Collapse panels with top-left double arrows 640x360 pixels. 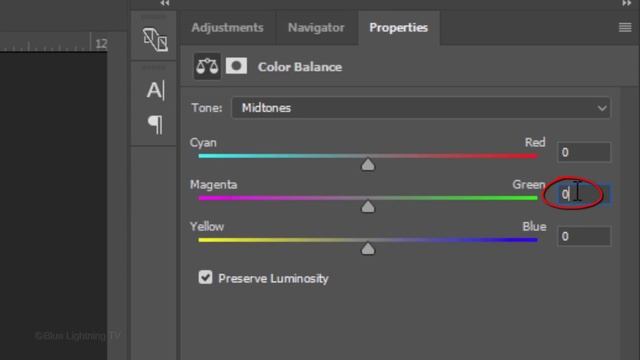164,3
